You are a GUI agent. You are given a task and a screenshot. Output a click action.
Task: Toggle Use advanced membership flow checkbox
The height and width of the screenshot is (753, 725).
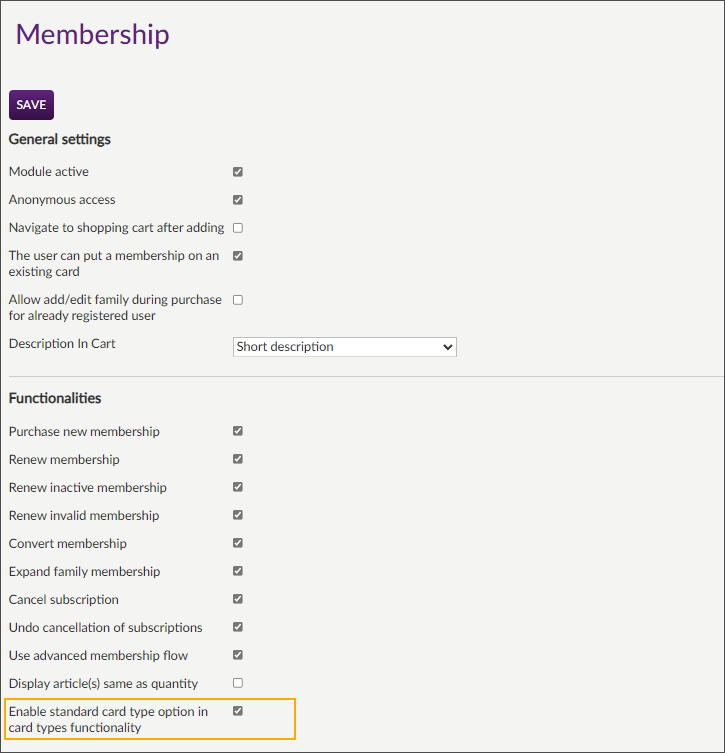pyautogui.click(x=238, y=656)
